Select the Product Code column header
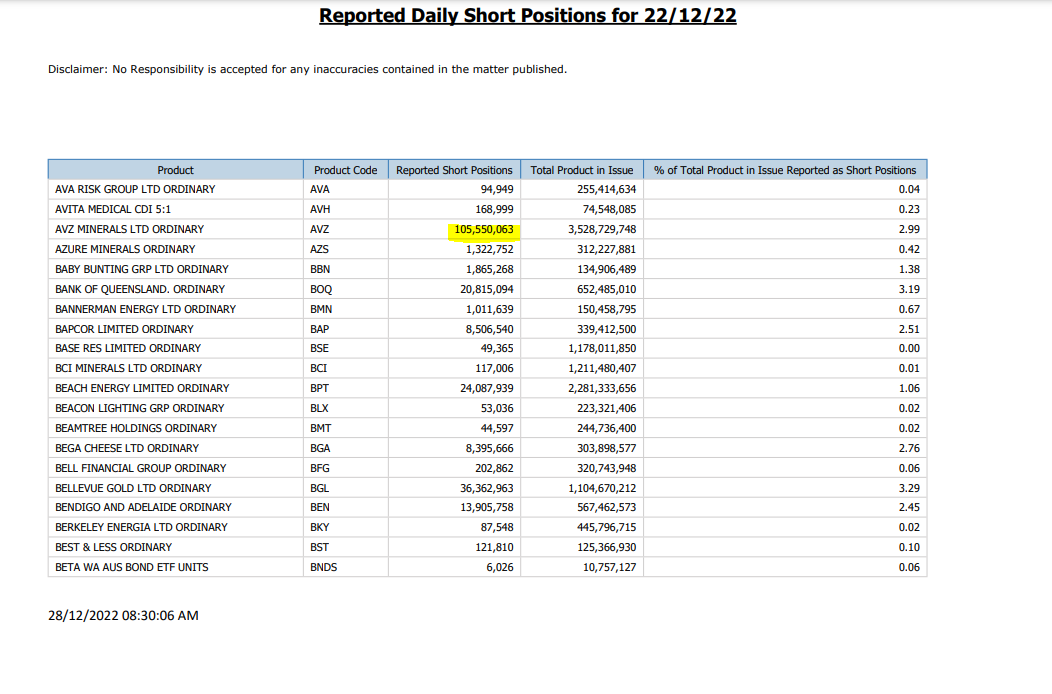The width and height of the screenshot is (1052, 694). pyautogui.click(x=345, y=170)
